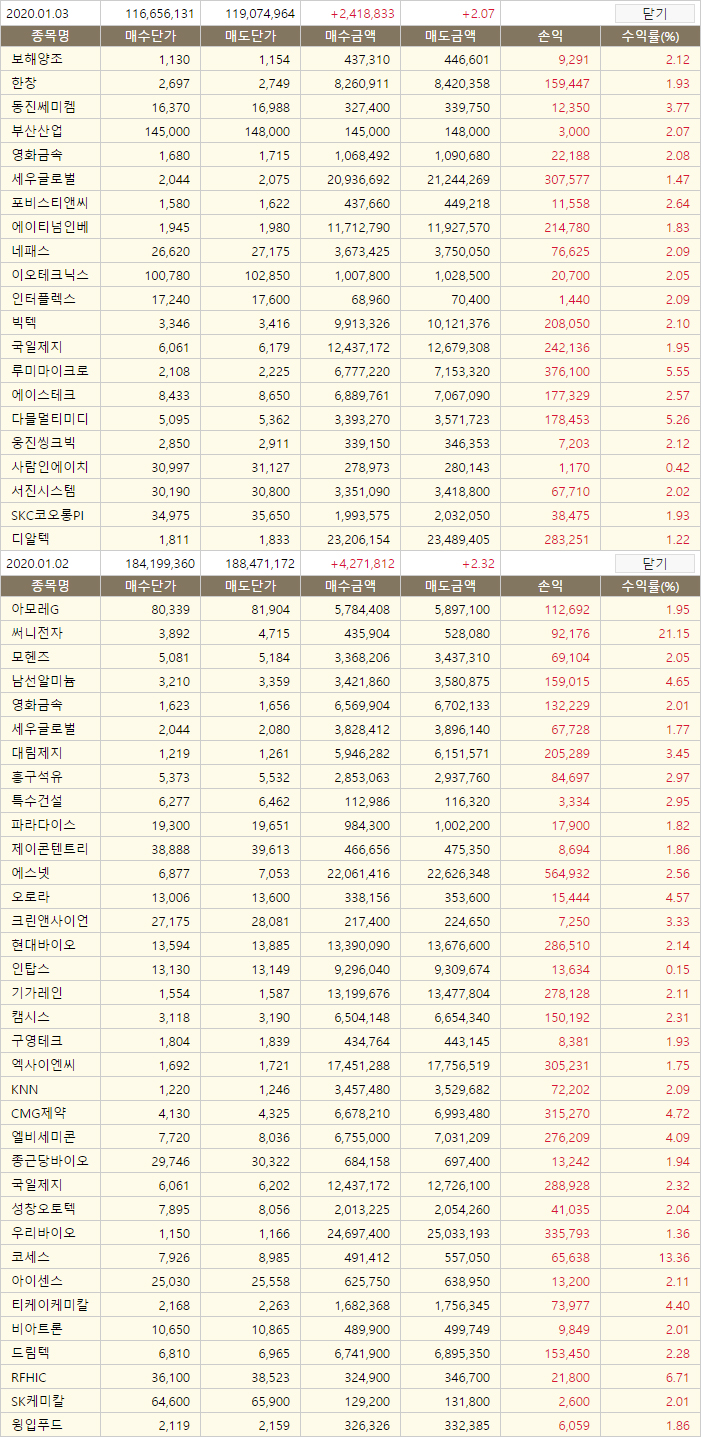Viewport: 701px width, 1437px height.
Task: Close the 2020.01.03 trade section with 닫기
Action: [x=654, y=14]
